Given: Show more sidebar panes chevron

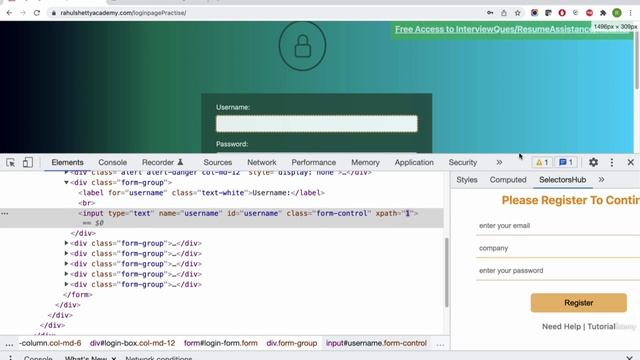Looking at the screenshot, I should point(601,180).
